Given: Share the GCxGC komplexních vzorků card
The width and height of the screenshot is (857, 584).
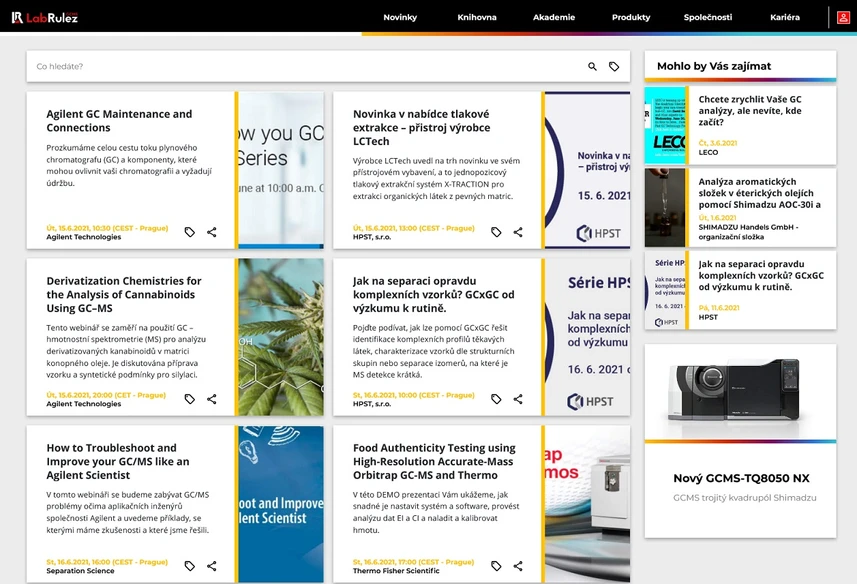Looking at the screenshot, I should (x=518, y=399).
